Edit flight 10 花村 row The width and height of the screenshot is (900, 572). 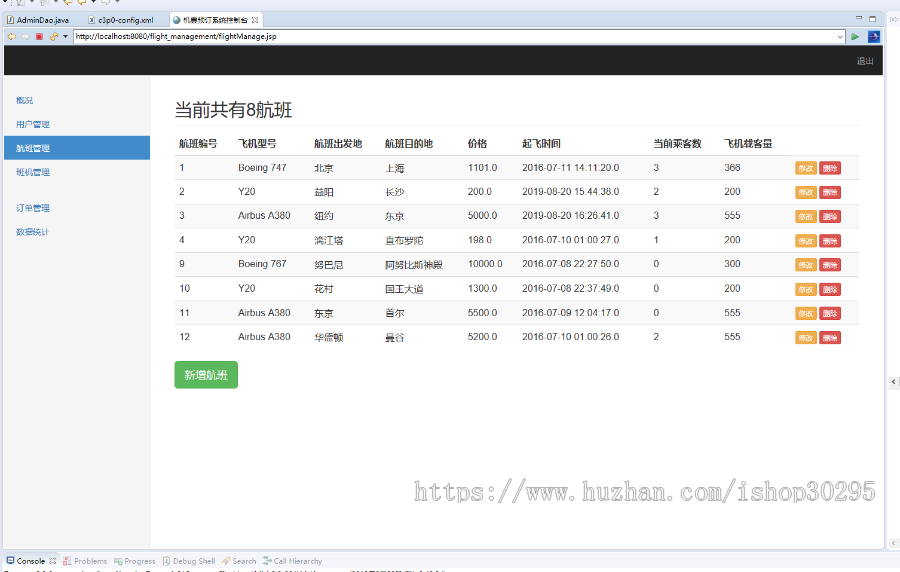806,289
